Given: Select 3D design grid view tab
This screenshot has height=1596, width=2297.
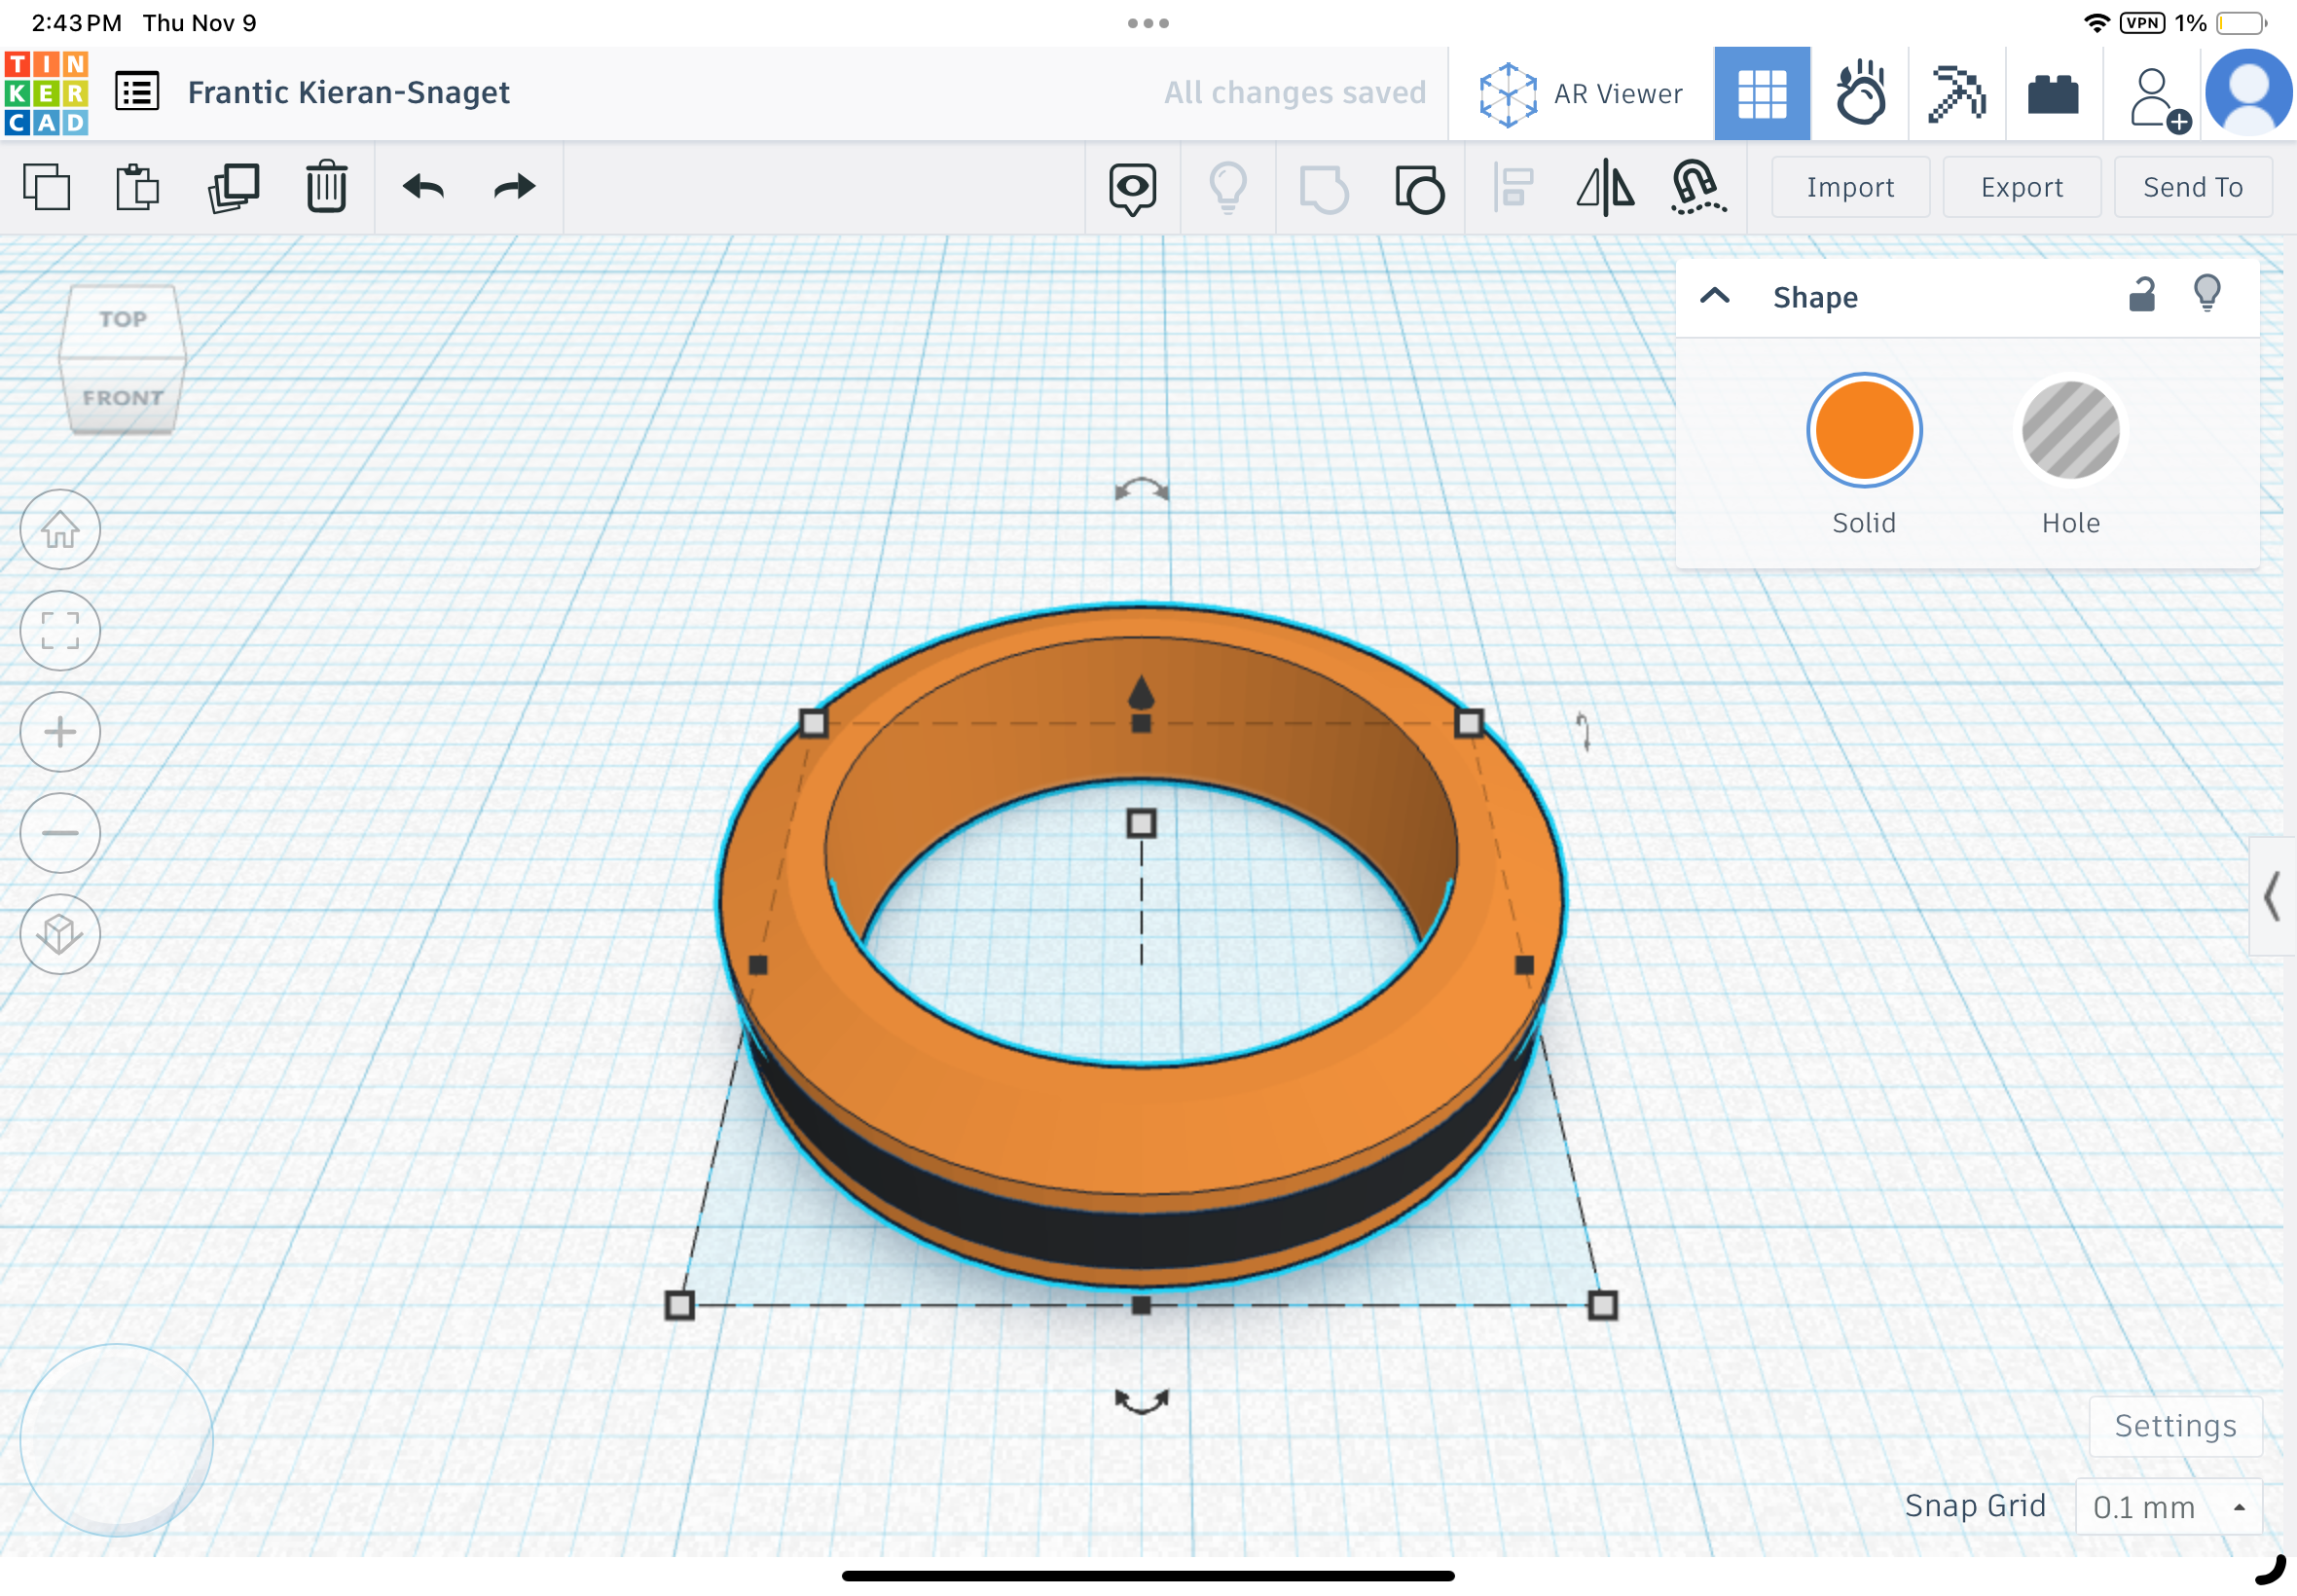Looking at the screenshot, I should pos(1761,94).
